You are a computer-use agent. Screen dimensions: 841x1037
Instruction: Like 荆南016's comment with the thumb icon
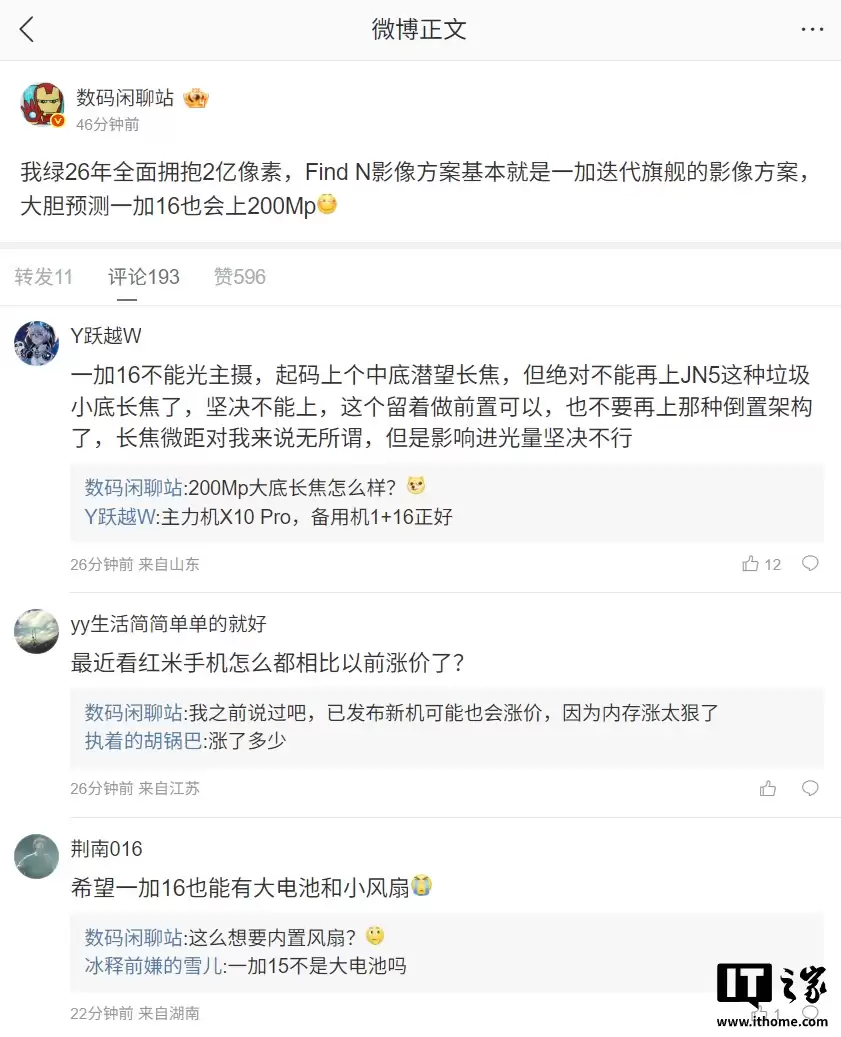[761, 1012]
